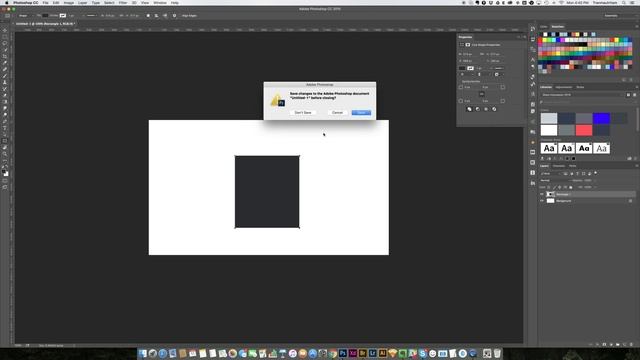Image resolution: width=640 pixels, height=360 pixels.
Task: Delete layer using Layers panel trash icon
Action: click(x=631, y=344)
